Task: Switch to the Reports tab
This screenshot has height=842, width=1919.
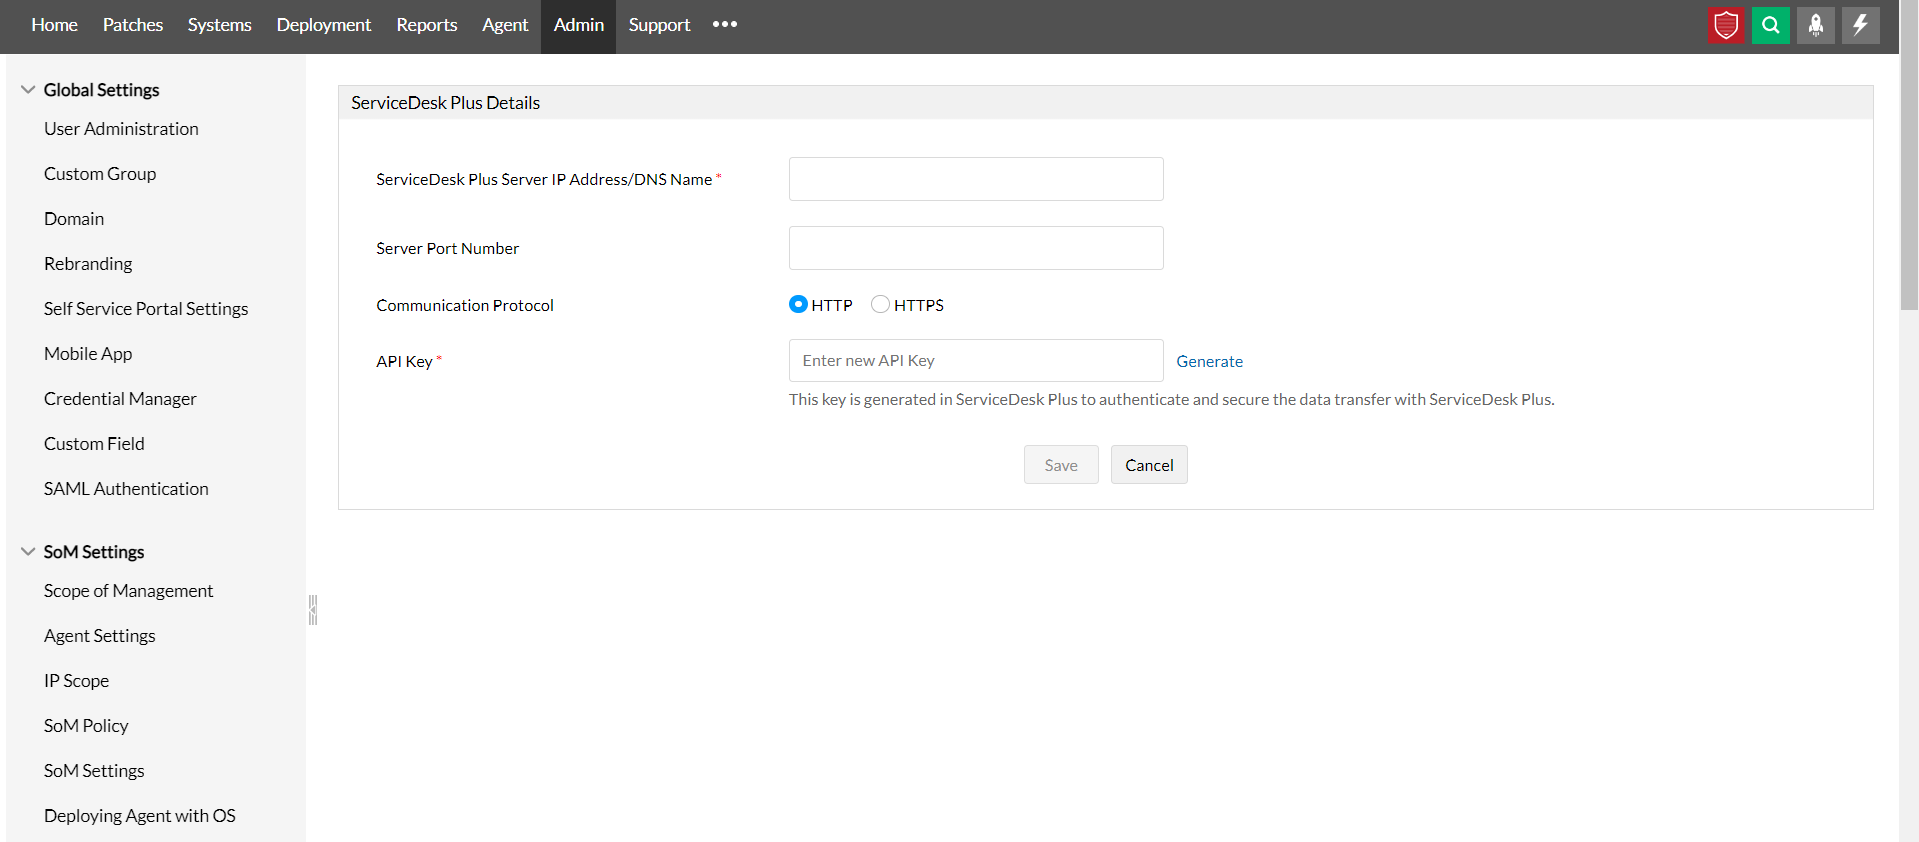Action: point(426,25)
